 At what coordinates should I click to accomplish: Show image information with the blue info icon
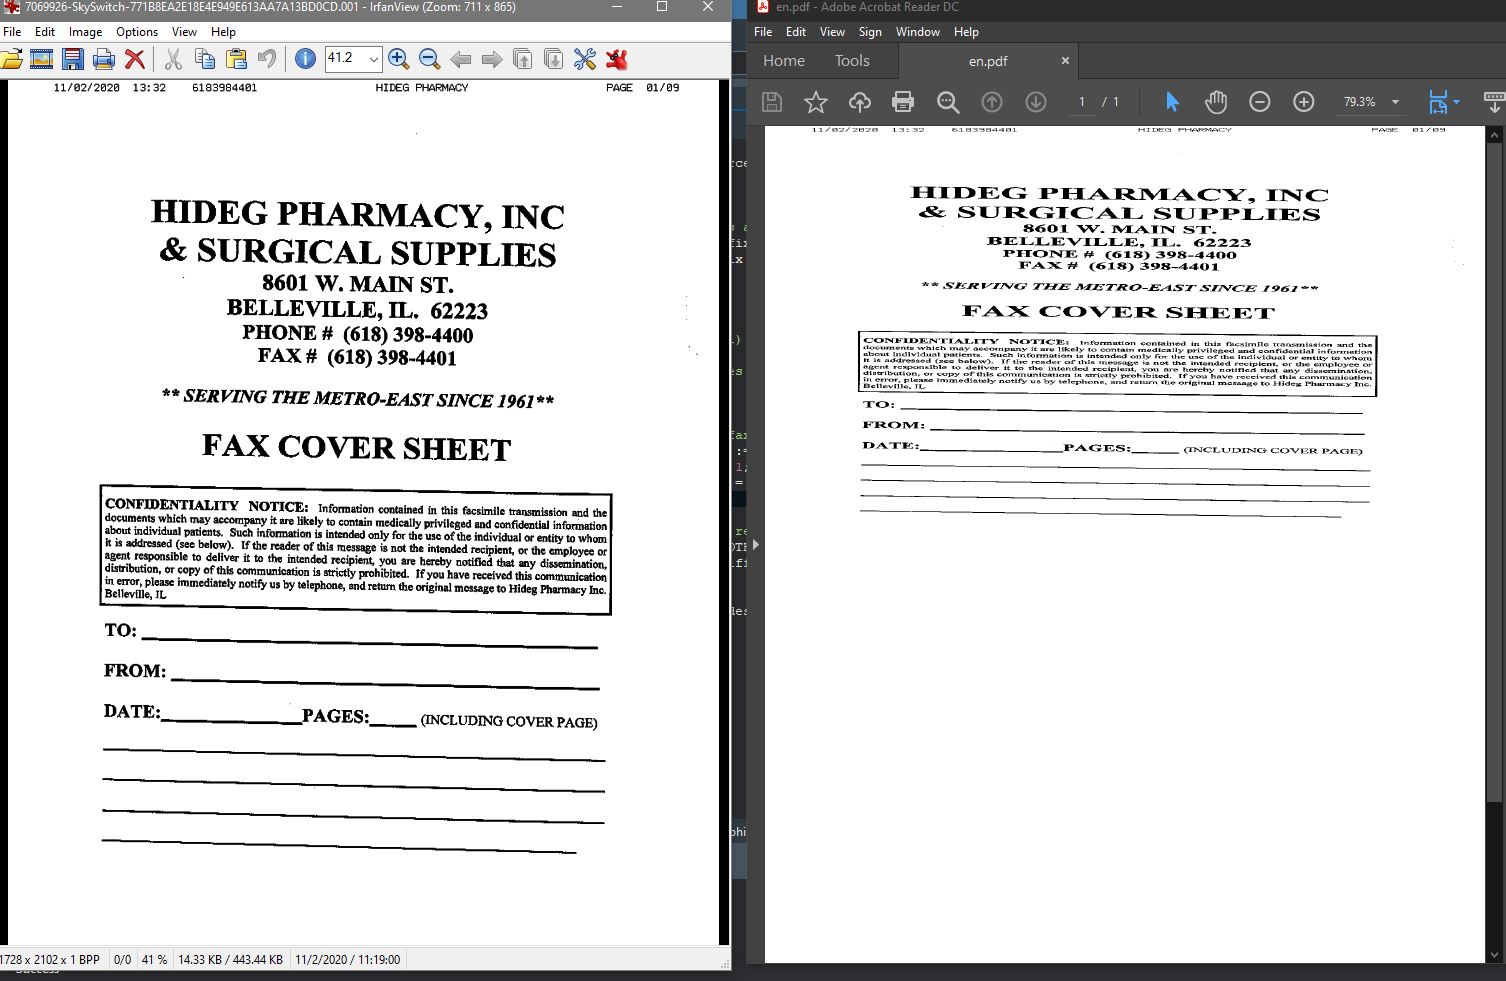click(306, 59)
